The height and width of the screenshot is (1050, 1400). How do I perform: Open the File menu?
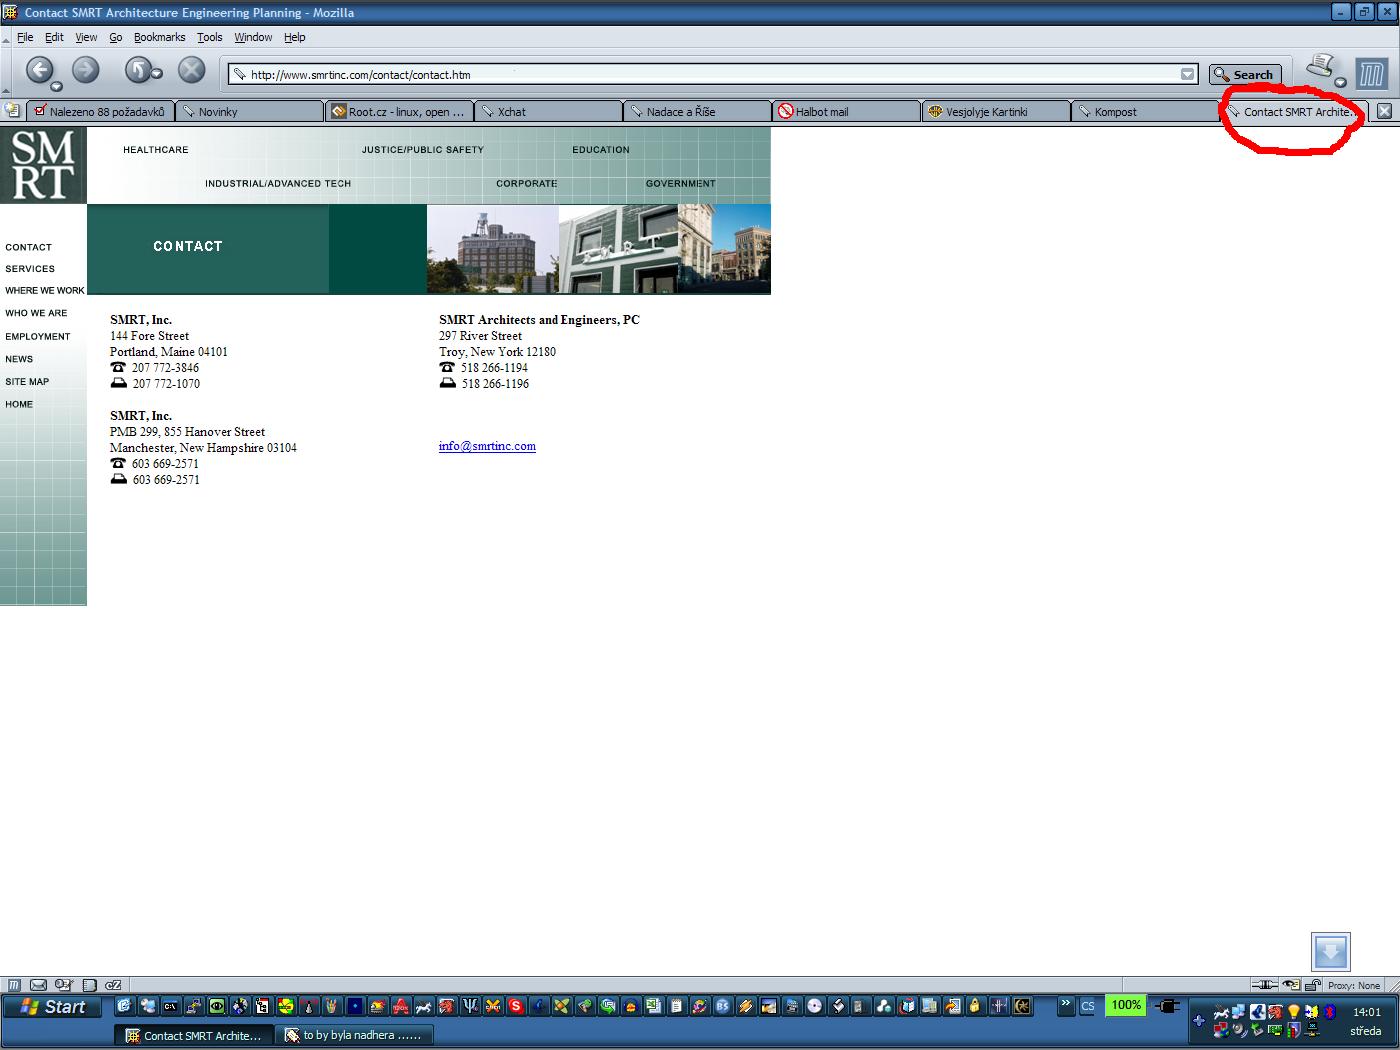pyautogui.click(x=25, y=37)
